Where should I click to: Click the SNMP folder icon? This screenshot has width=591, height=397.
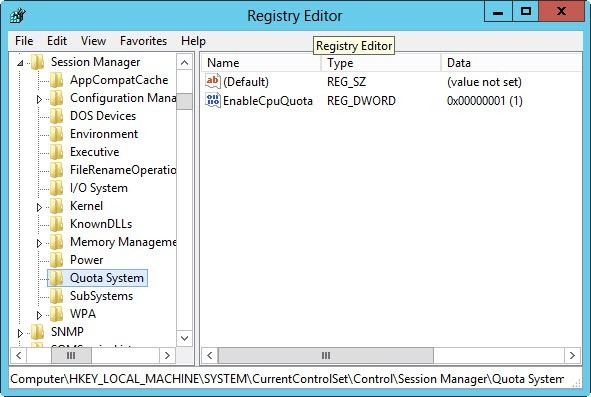pos(38,332)
